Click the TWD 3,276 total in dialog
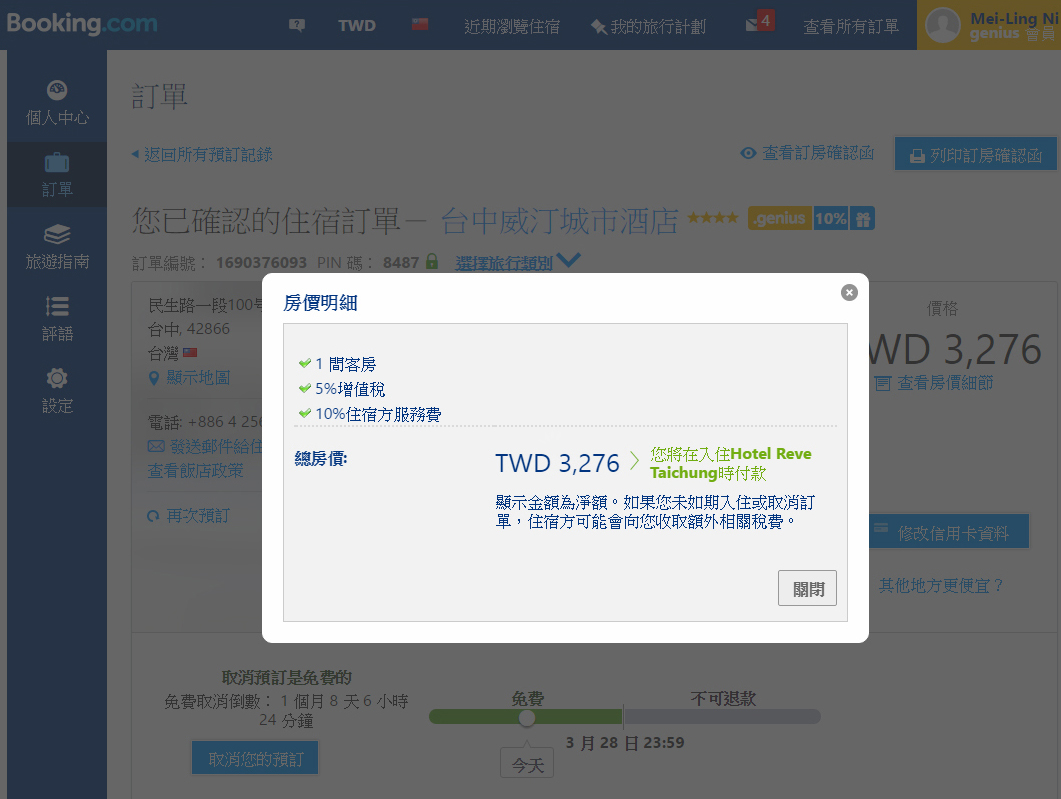The height and width of the screenshot is (799, 1061). coord(557,463)
